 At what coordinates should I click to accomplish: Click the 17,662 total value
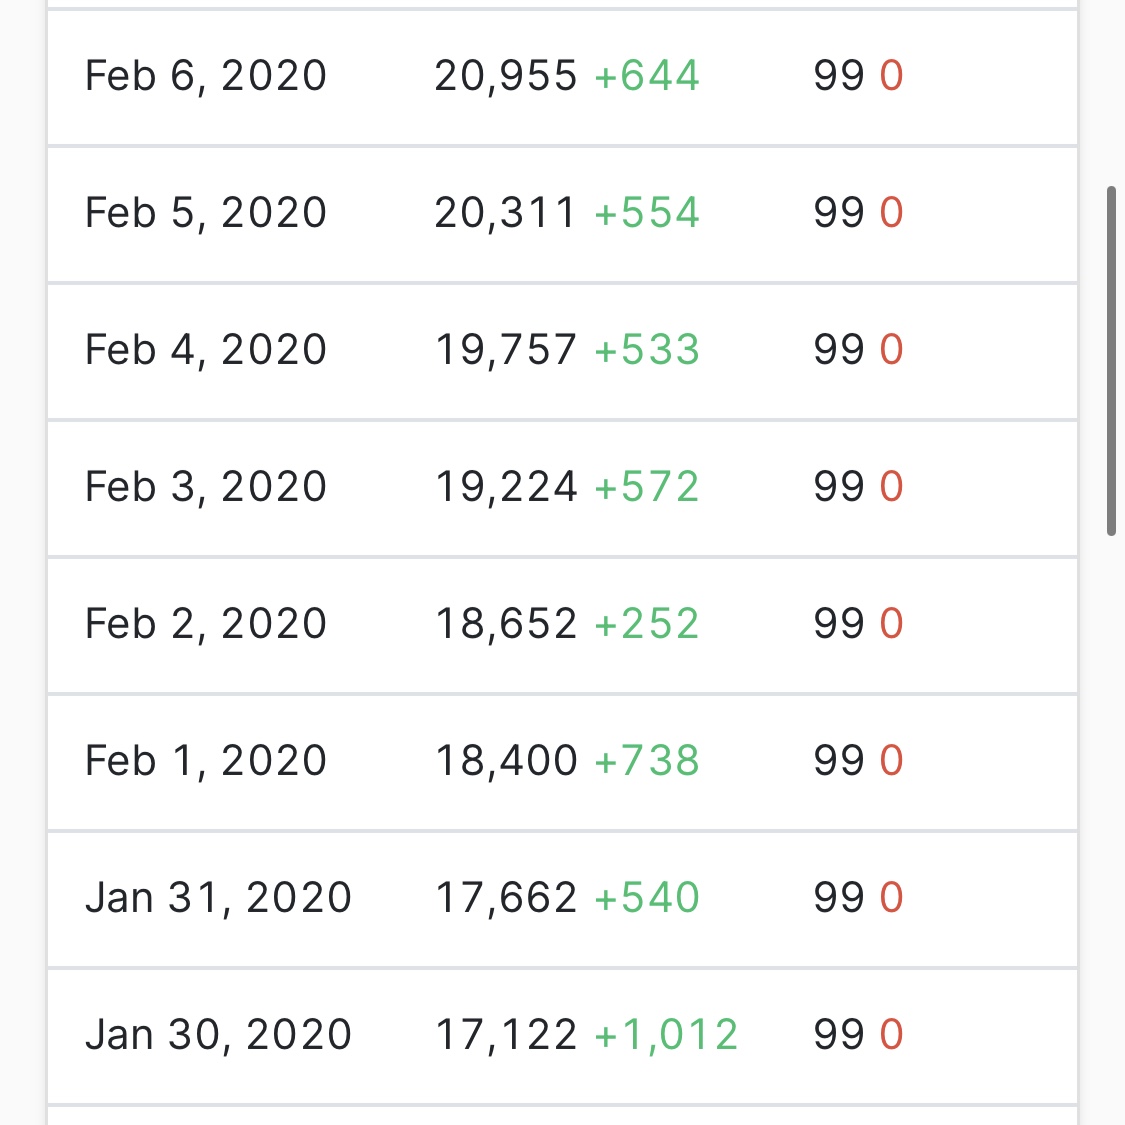[505, 898]
